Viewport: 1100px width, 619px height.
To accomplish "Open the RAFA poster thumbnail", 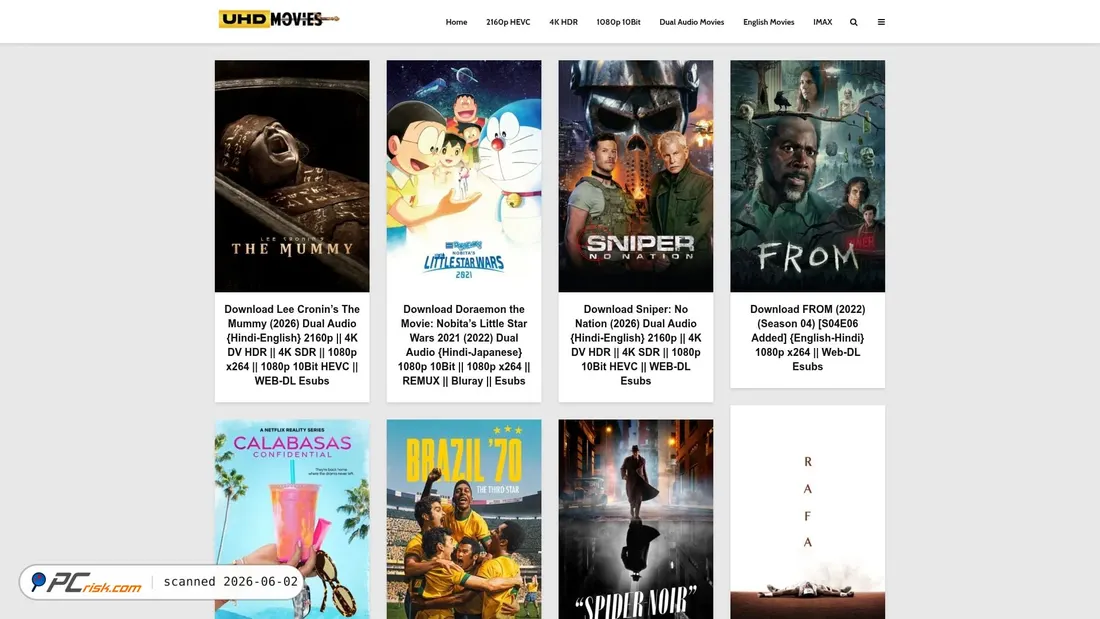I will click(807, 512).
